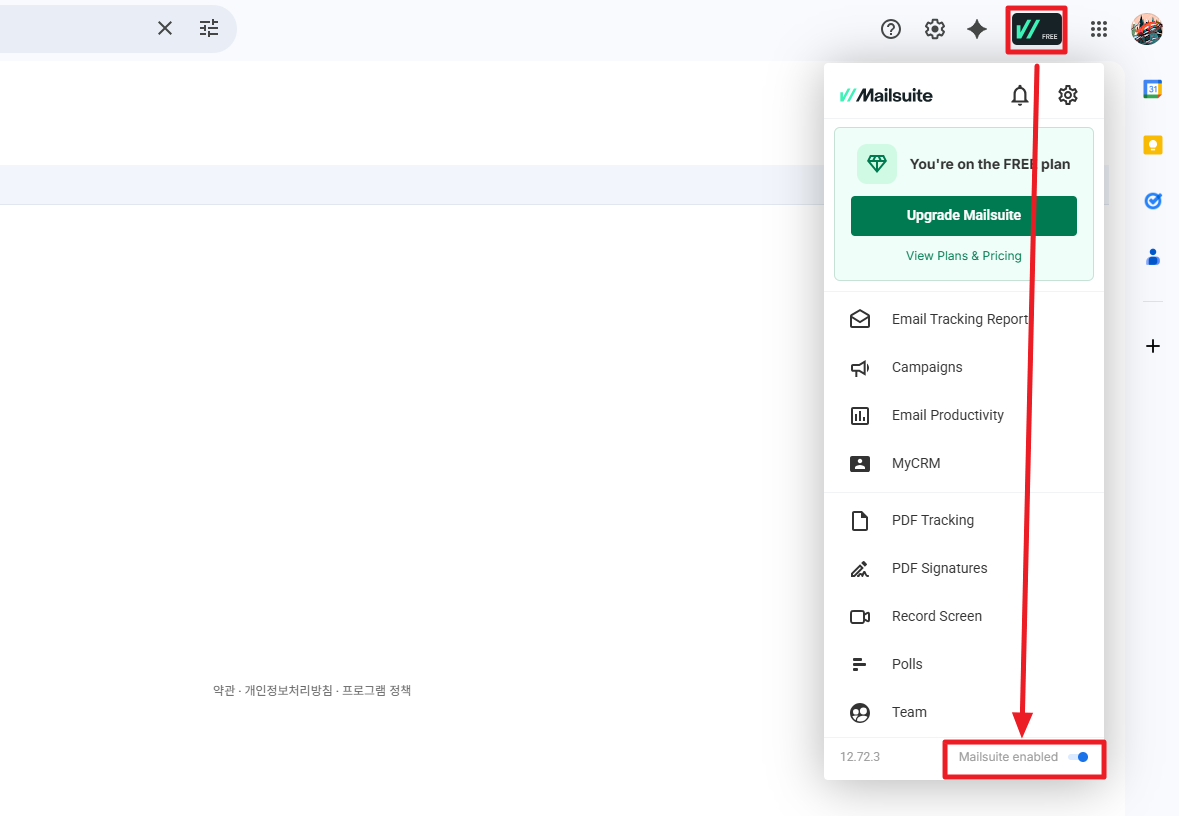Viewport: 1179px width, 816px height.
Task: Open the Google apps grid
Action: tap(1099, 29)
